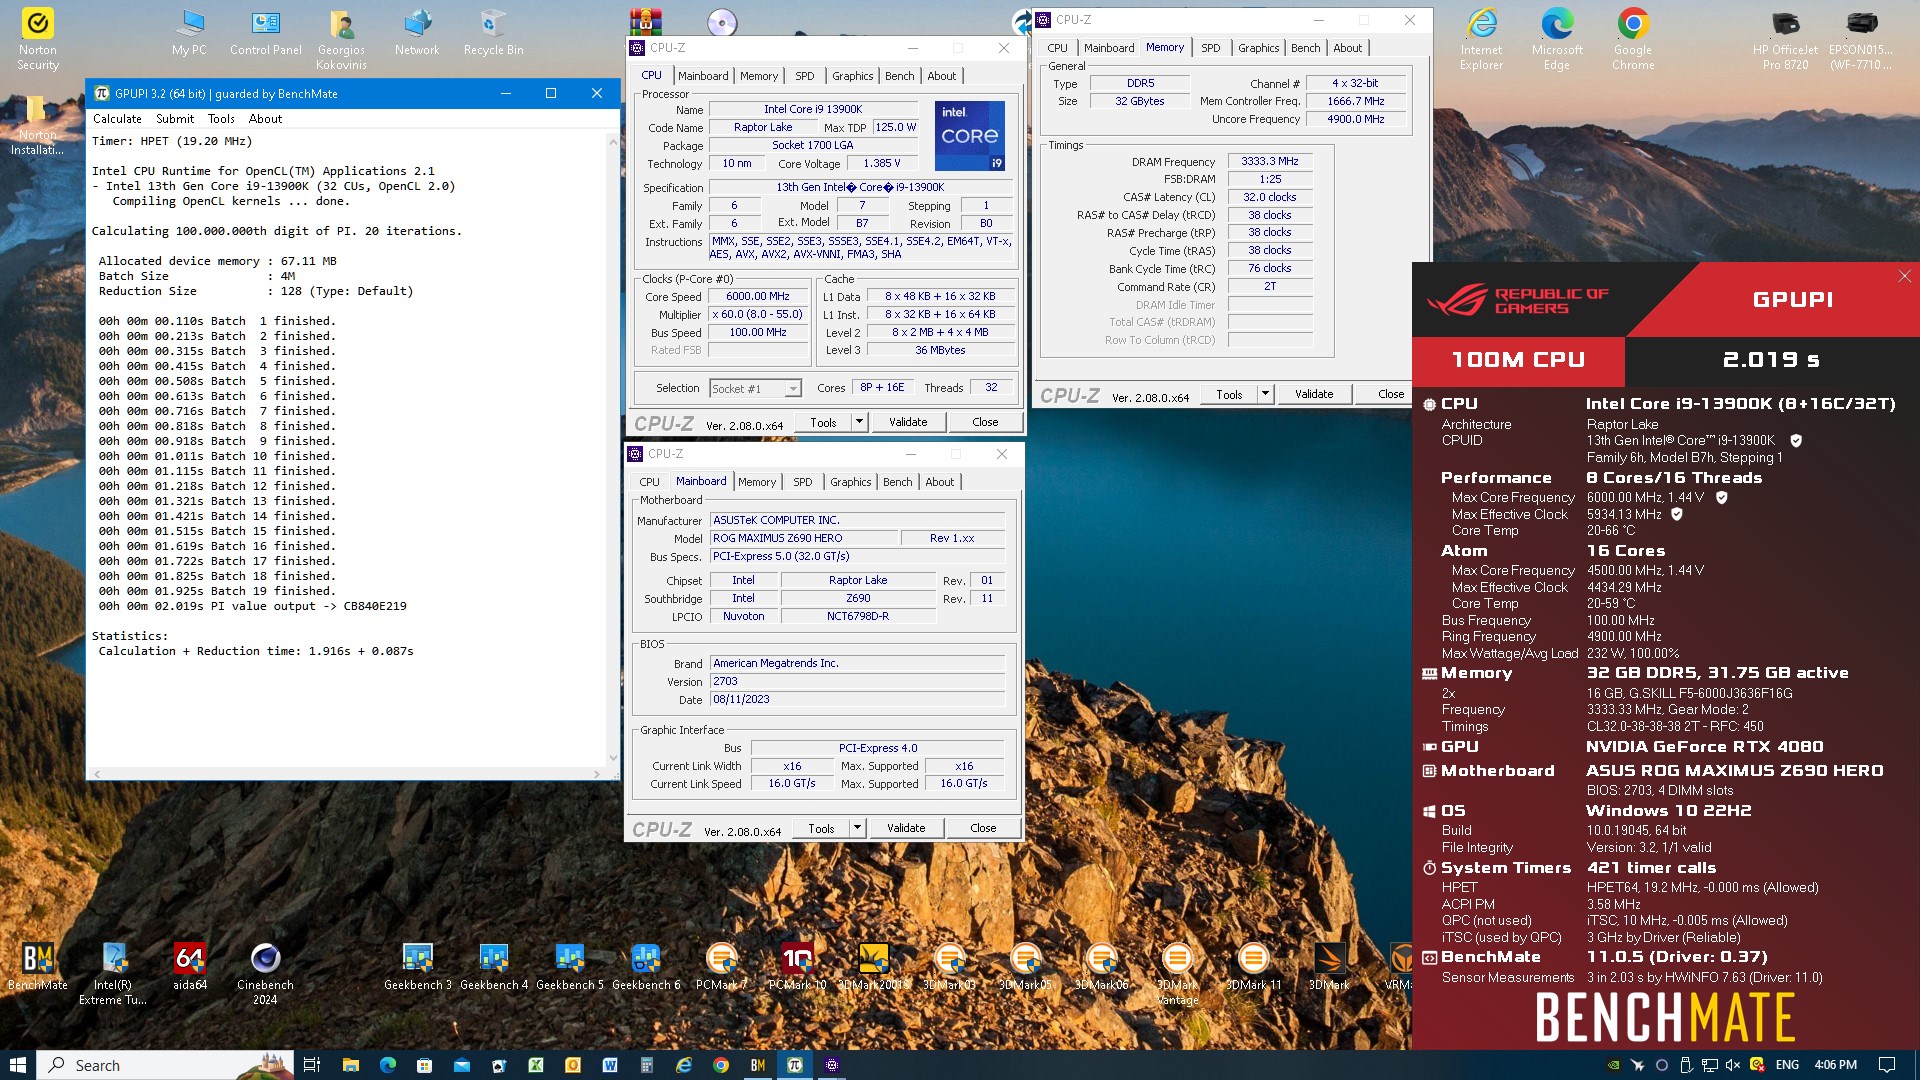Launch Google Chrome desktop shortcut
This screenshot has height=1080, width=1920.
point(1633,40)
